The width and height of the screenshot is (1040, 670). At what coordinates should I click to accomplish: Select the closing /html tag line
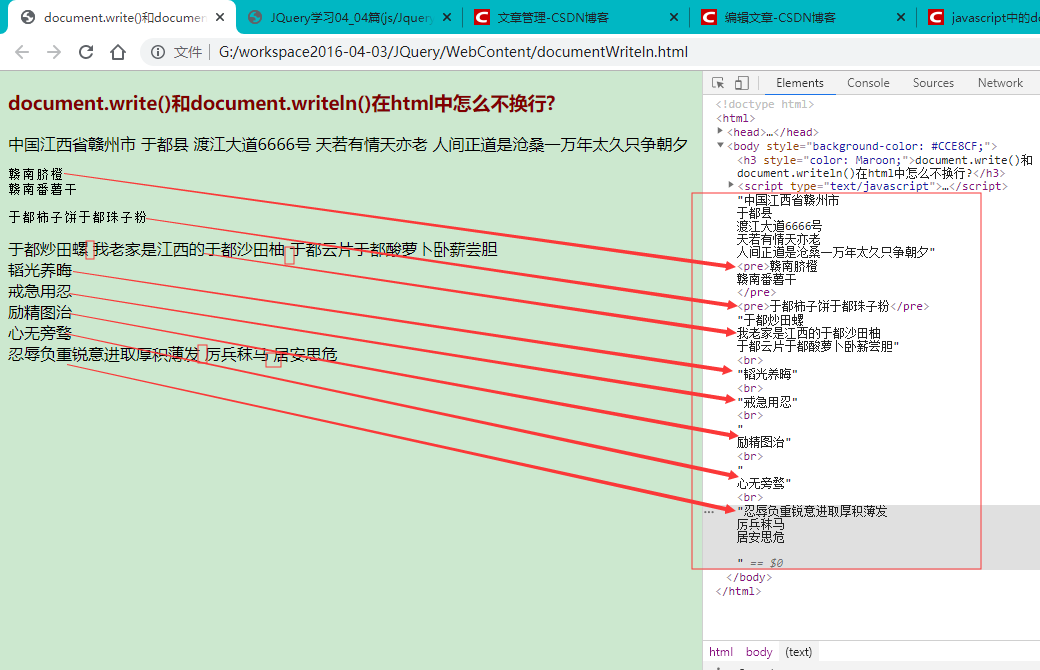pos(738,591)
